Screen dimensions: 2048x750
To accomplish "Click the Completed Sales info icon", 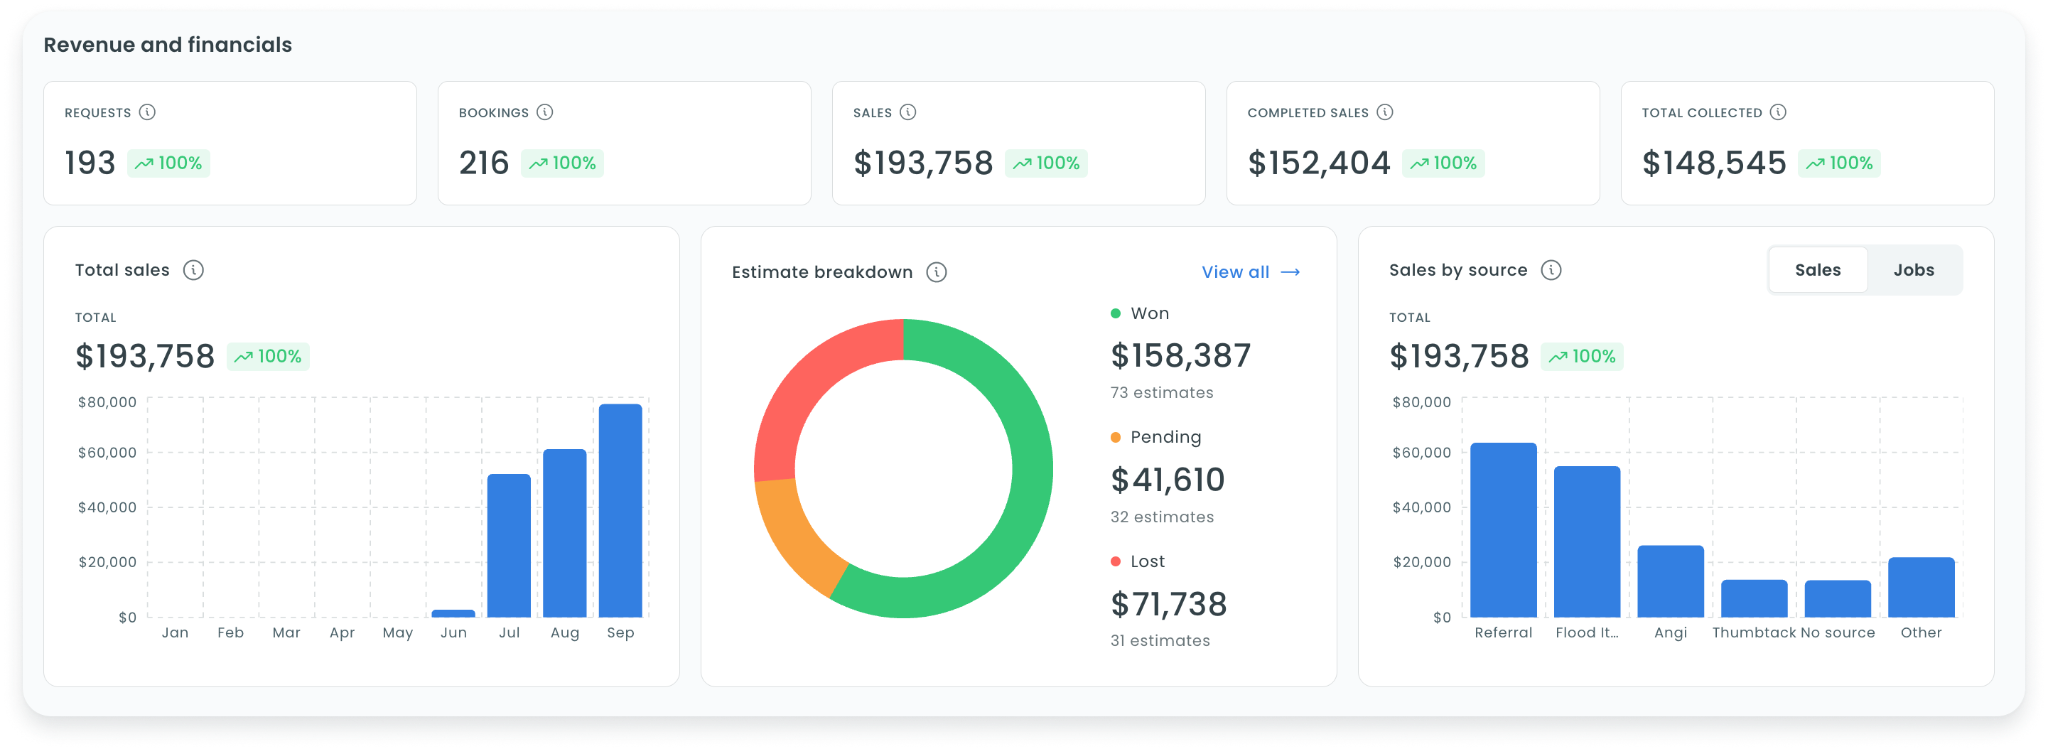I will coord(1385,112).
